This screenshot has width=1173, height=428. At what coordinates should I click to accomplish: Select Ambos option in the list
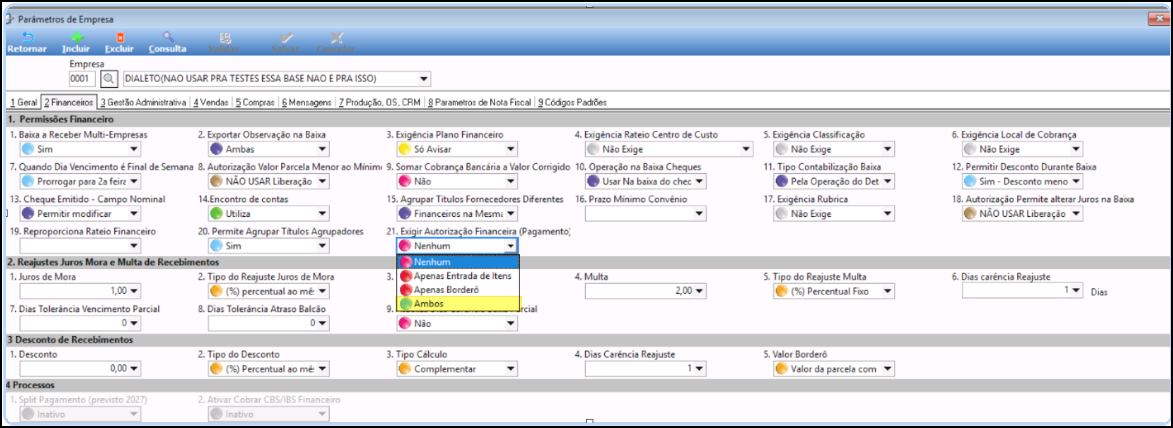(458, 303)
